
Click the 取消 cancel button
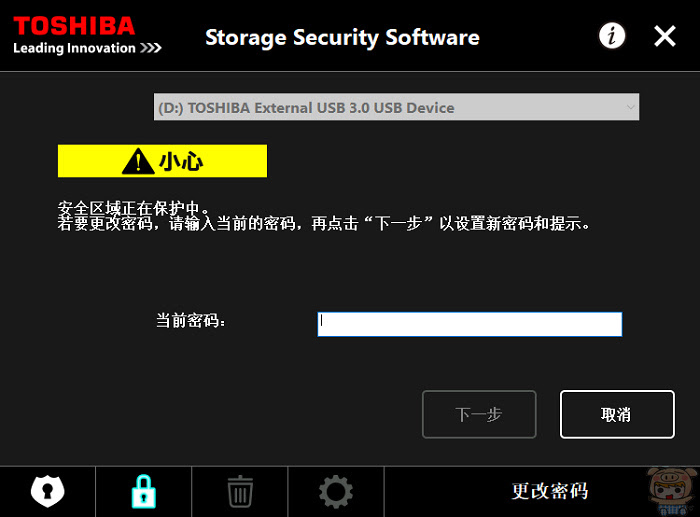pyautogui.click(x=617, y=414)
